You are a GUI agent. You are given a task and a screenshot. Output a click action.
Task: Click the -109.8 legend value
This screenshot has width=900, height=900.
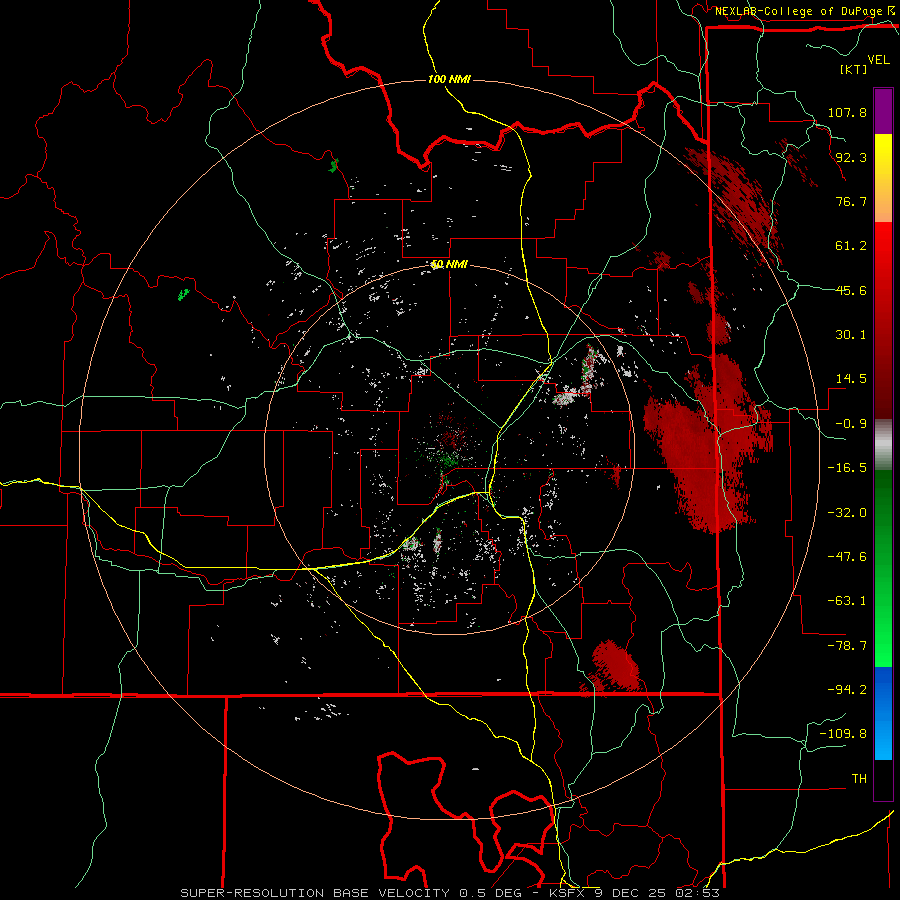click(x=843, y=734)
